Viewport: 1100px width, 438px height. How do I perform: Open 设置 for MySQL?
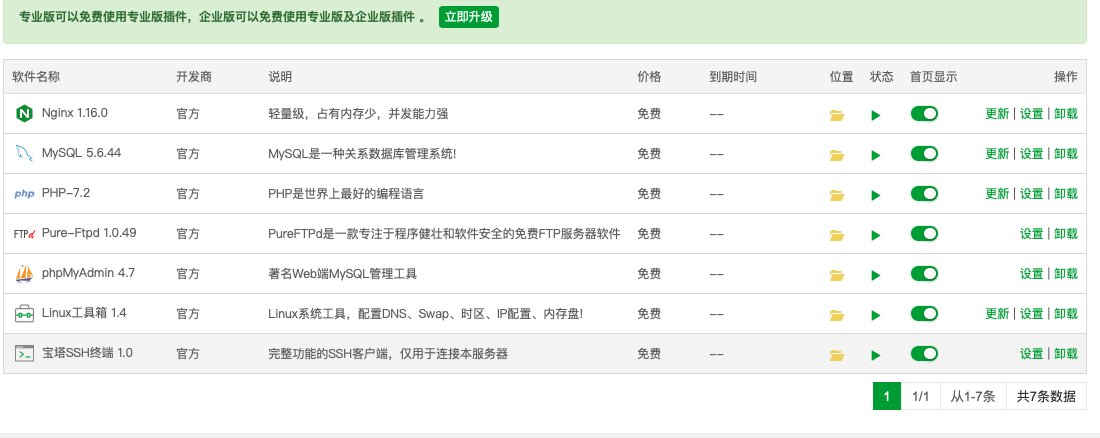[x=1031, y=154]
